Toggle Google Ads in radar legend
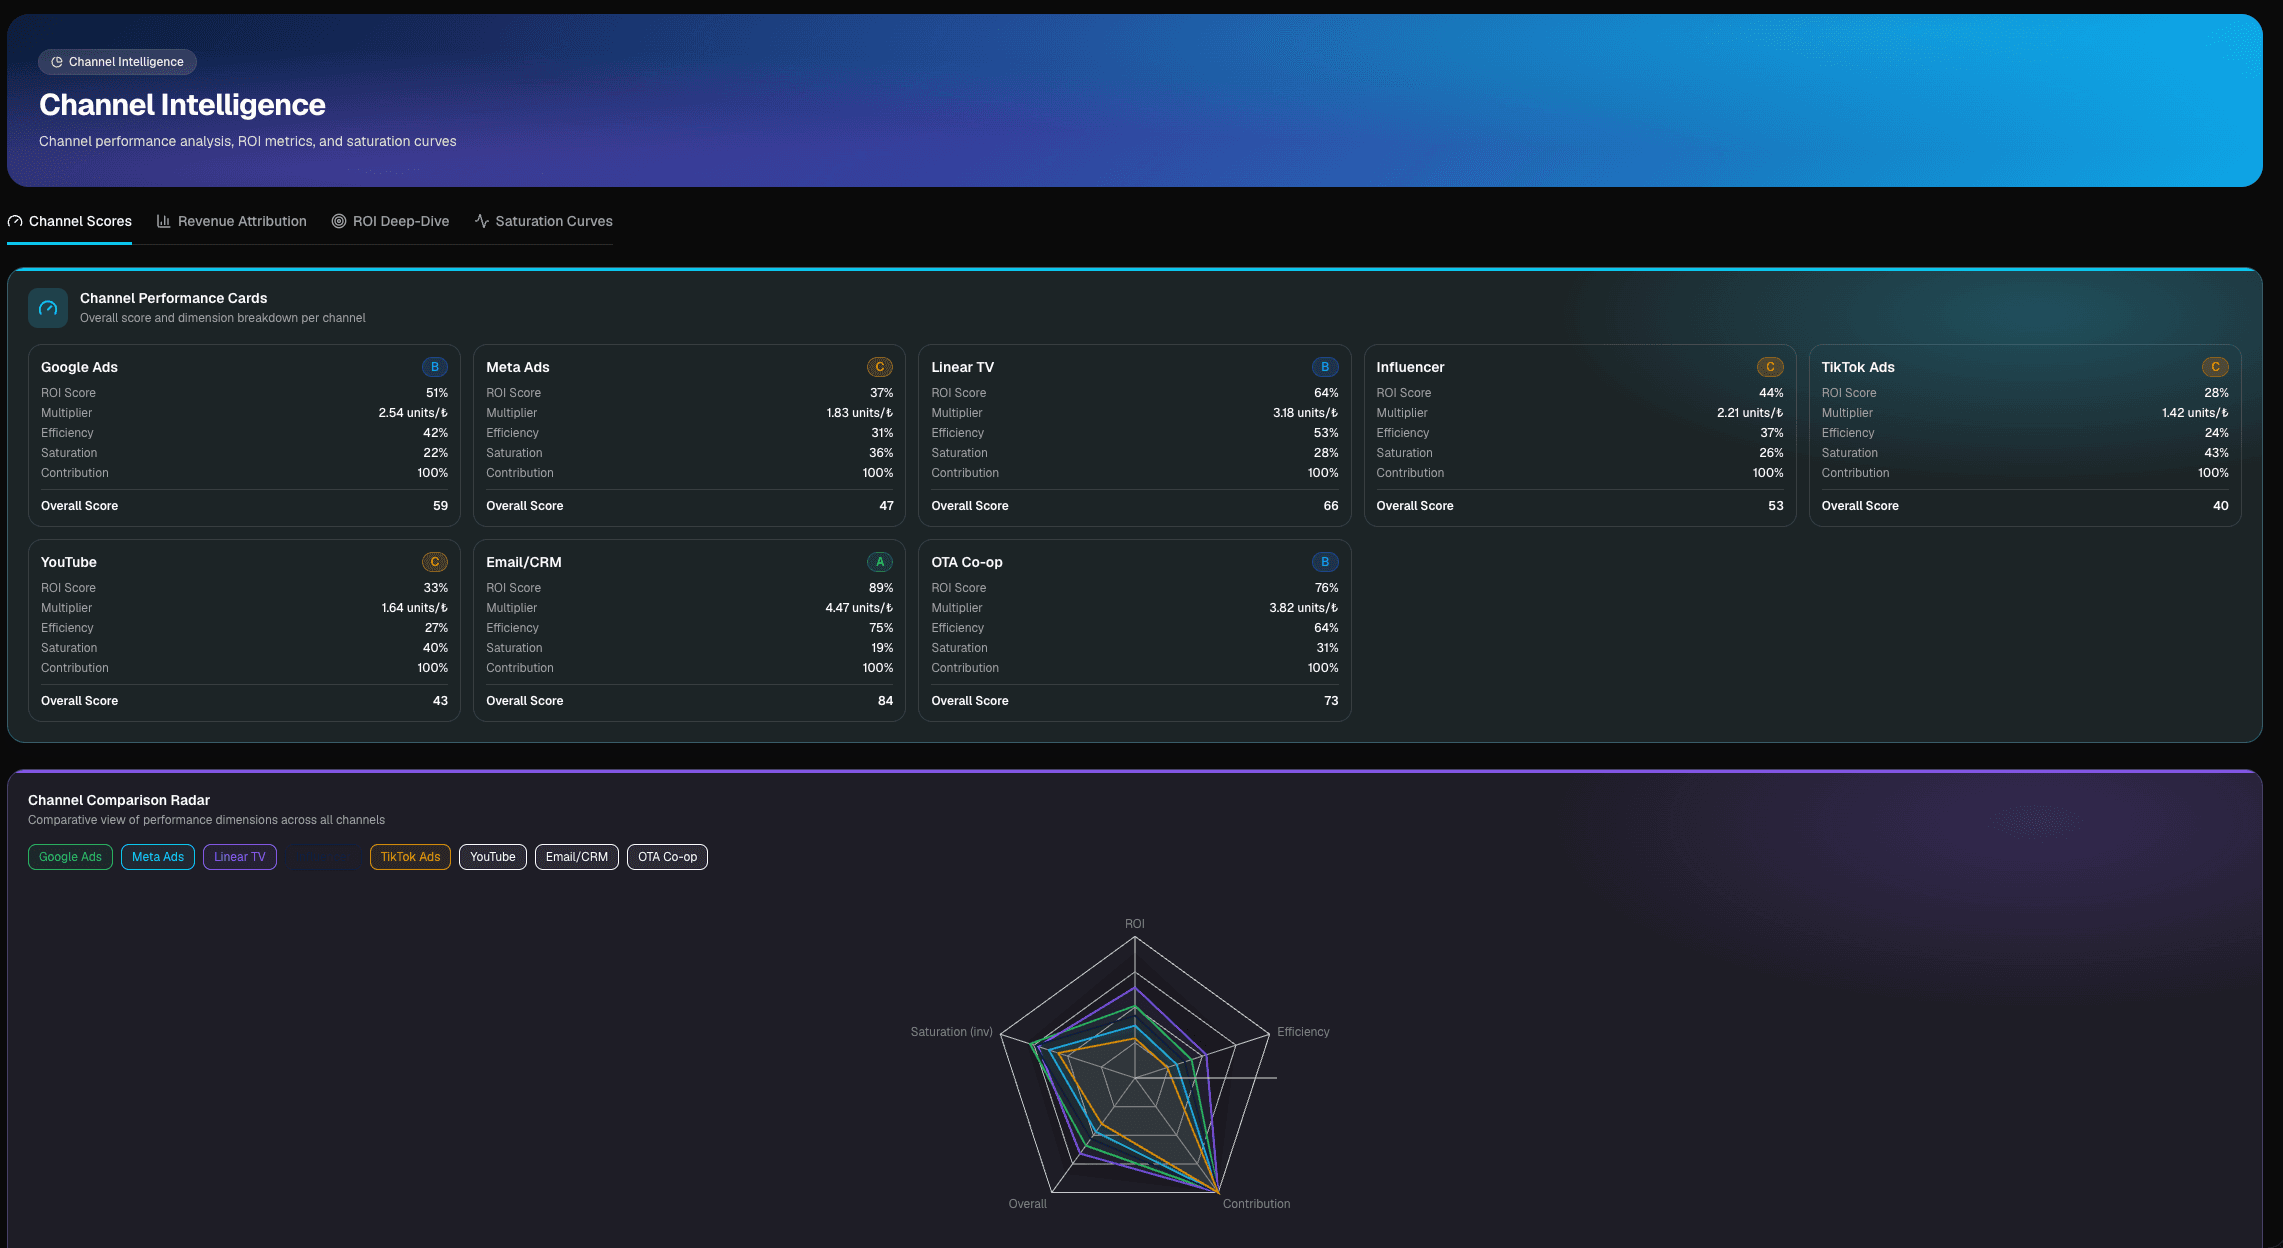Image resolution: width=2283 pixels, height=1248 pixels. coord(70,857)
